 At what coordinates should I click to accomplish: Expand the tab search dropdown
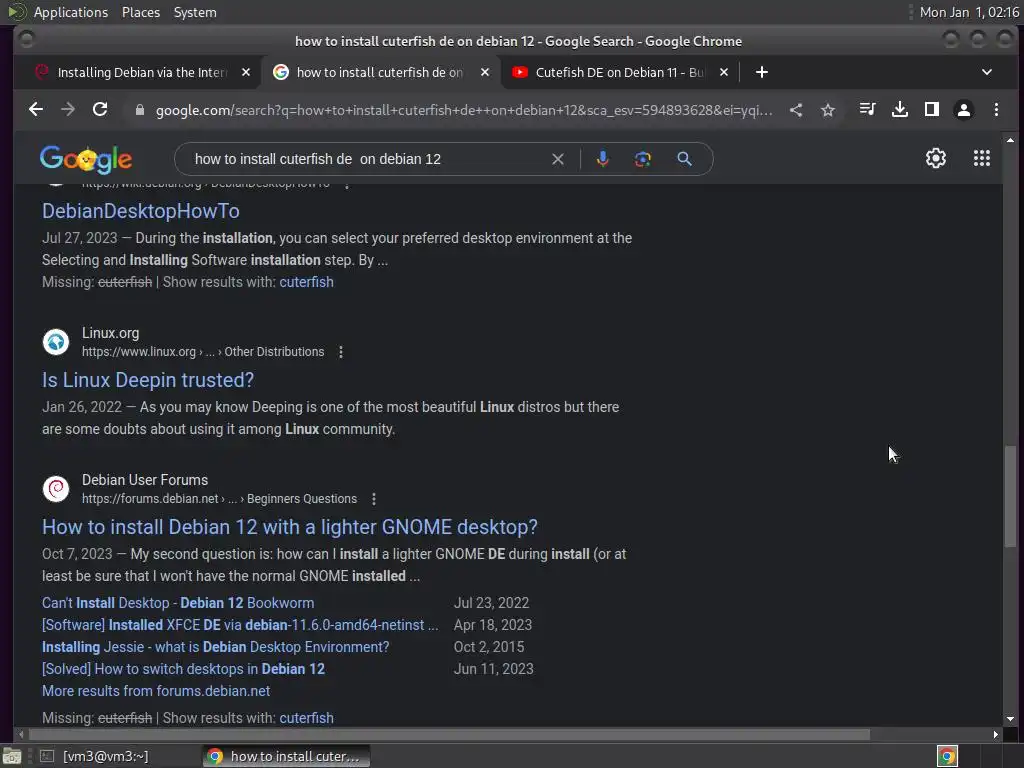987,72
